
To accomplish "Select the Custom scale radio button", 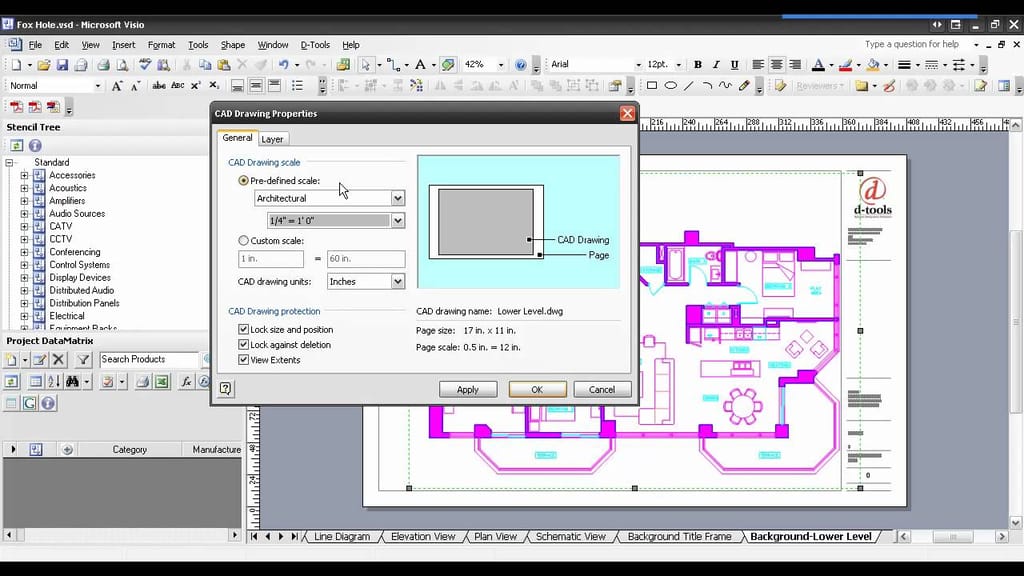I will [243, 240].
